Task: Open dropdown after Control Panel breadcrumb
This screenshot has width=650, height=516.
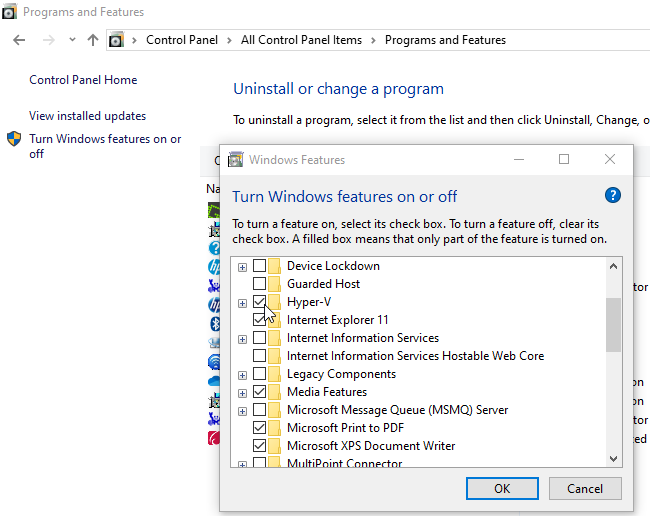Action: click(x=229, y=40)
